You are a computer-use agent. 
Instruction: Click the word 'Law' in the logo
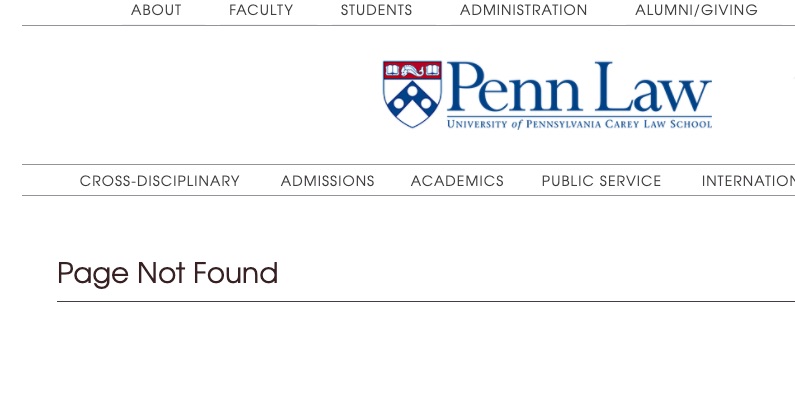click(654, 87)
